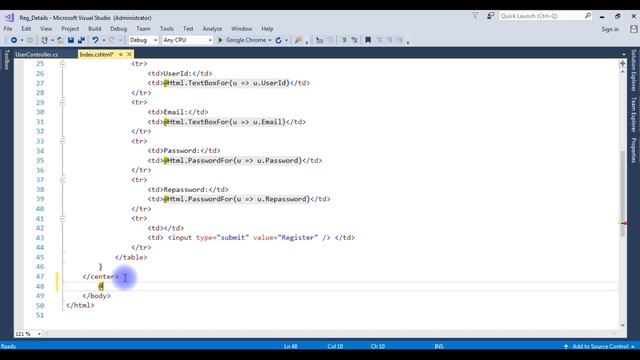Collapse the tr block at line 33
Image resolution: width=640 pixels, height=360 pixels.
(62, 141)
